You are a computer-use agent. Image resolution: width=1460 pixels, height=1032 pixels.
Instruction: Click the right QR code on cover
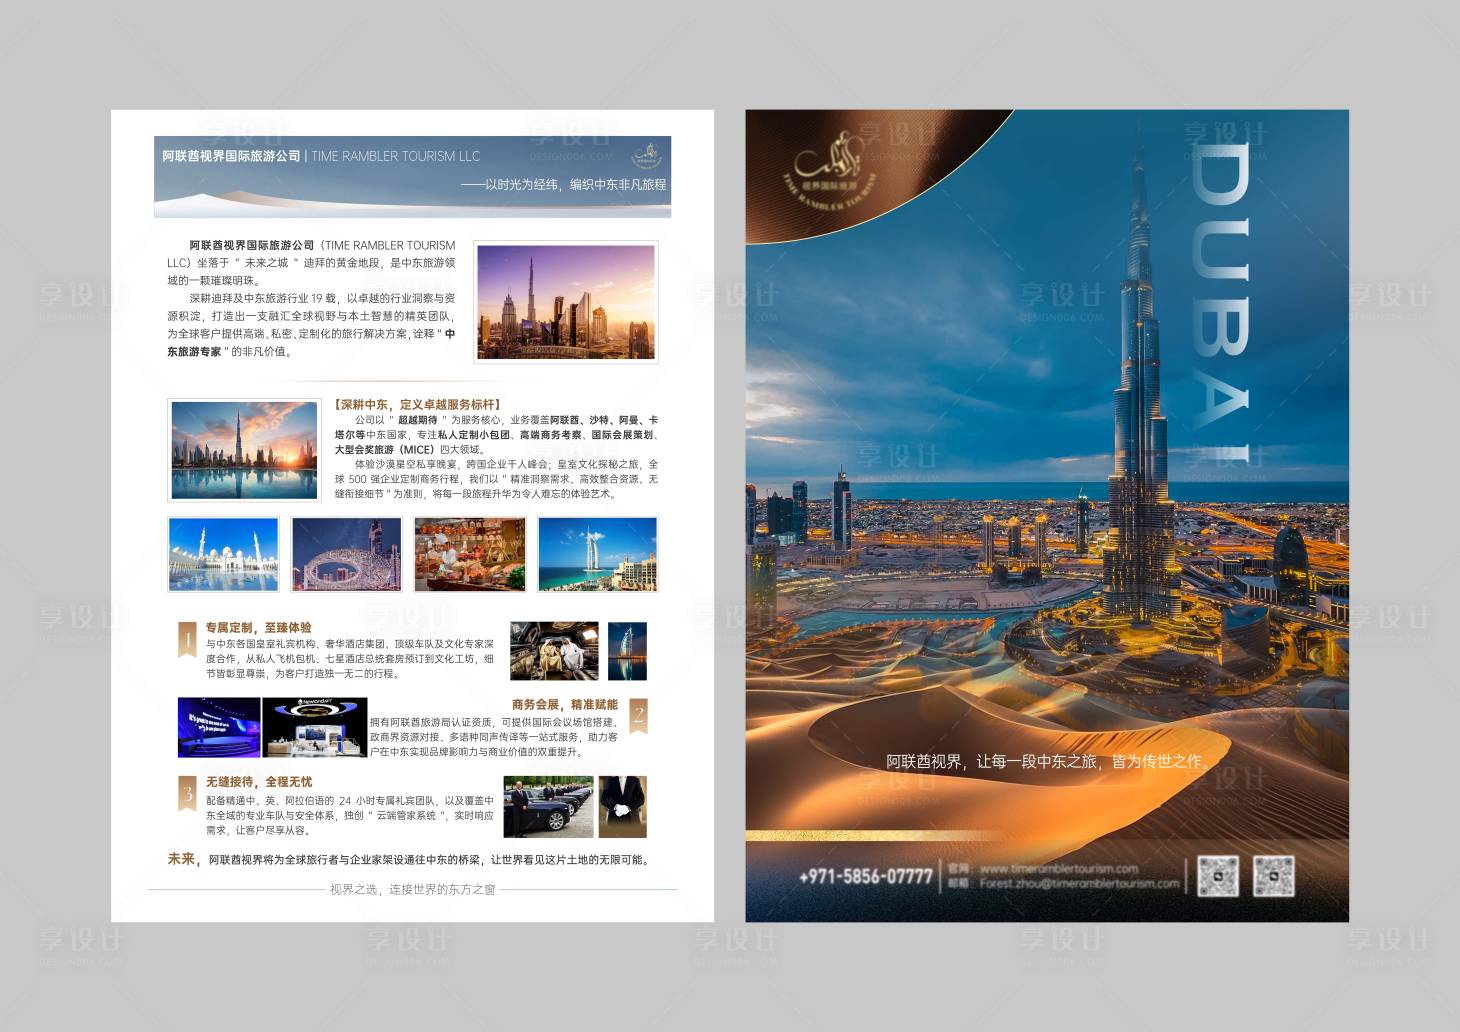point(1274,876)
